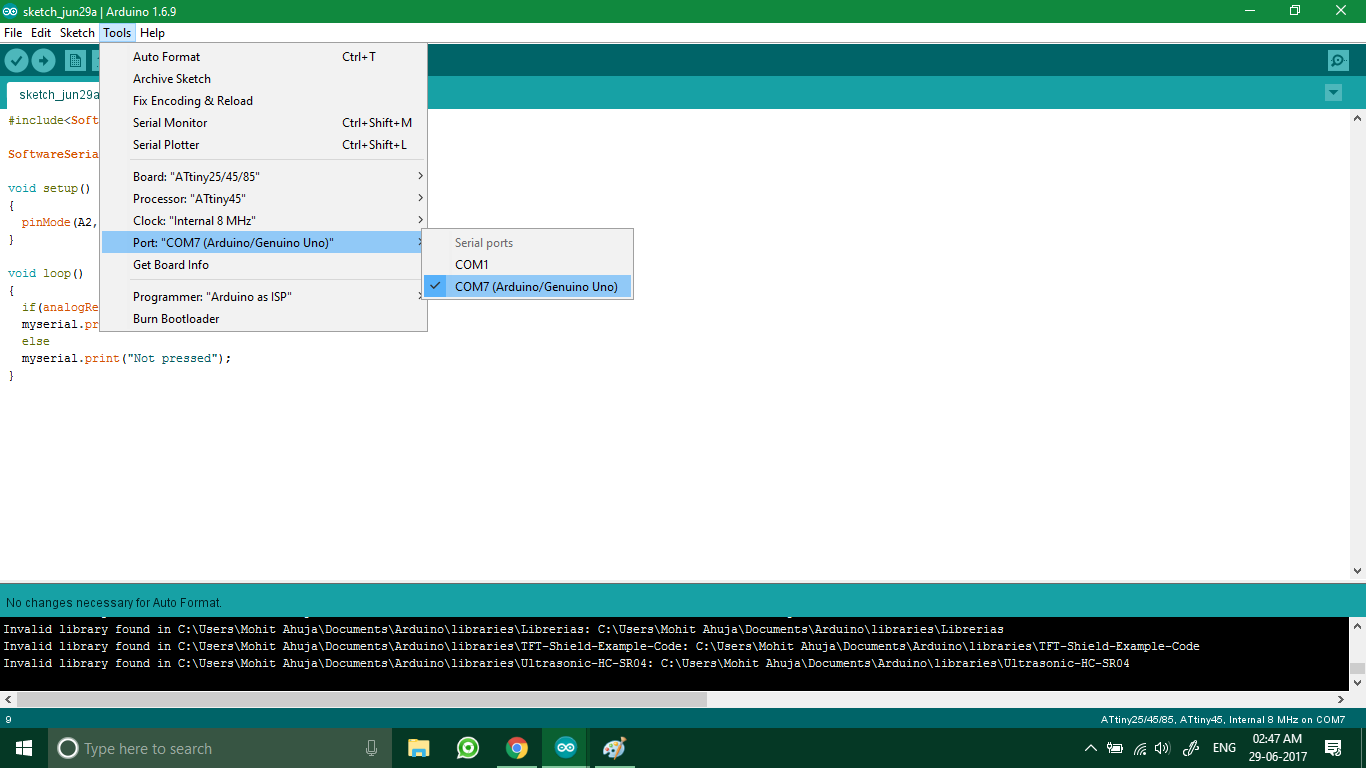This screenshot has height=768, width=1366.
Task: Select the checked COM7 (Arduino/Genuino Uno) port
Action: point(527,287)
